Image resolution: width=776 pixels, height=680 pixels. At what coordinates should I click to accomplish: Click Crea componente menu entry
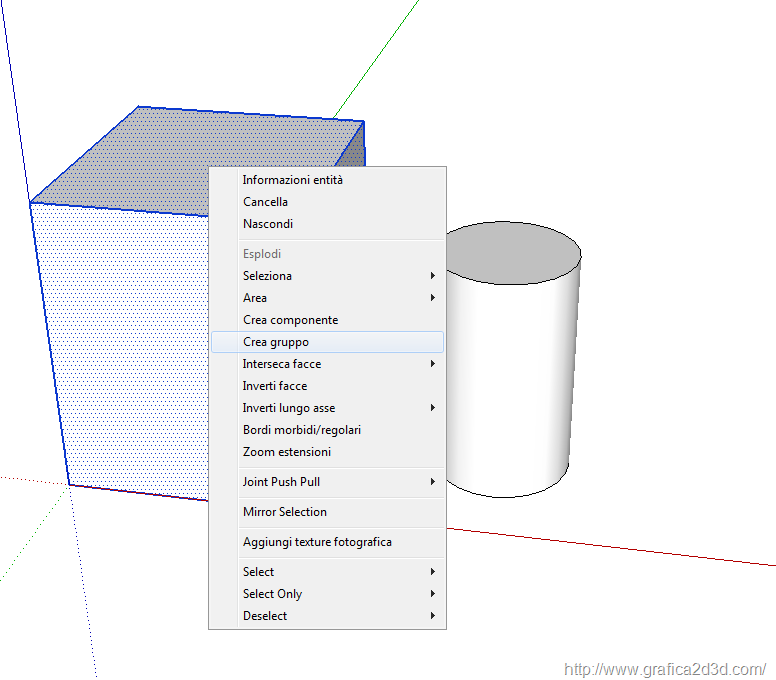click(x=290, y=320)
